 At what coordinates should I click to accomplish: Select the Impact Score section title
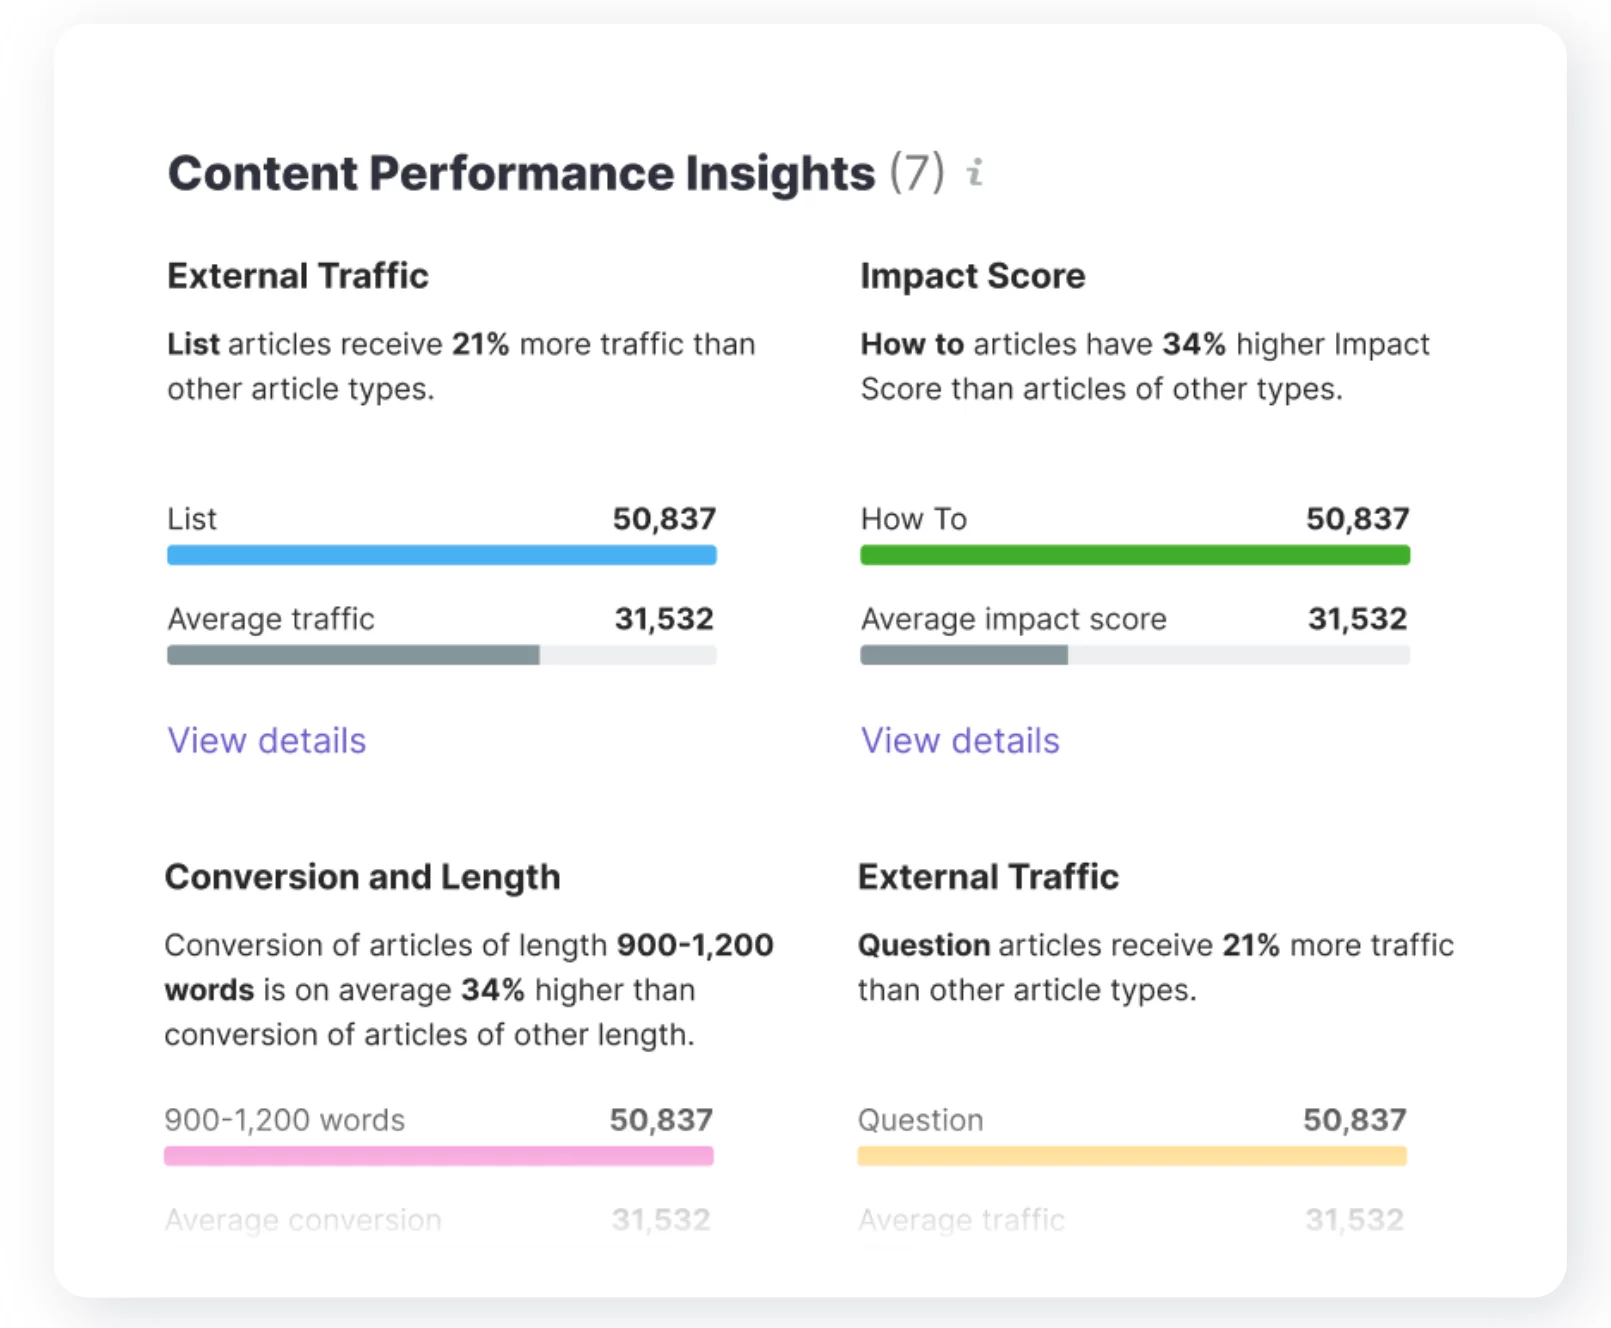coord(971,276)
